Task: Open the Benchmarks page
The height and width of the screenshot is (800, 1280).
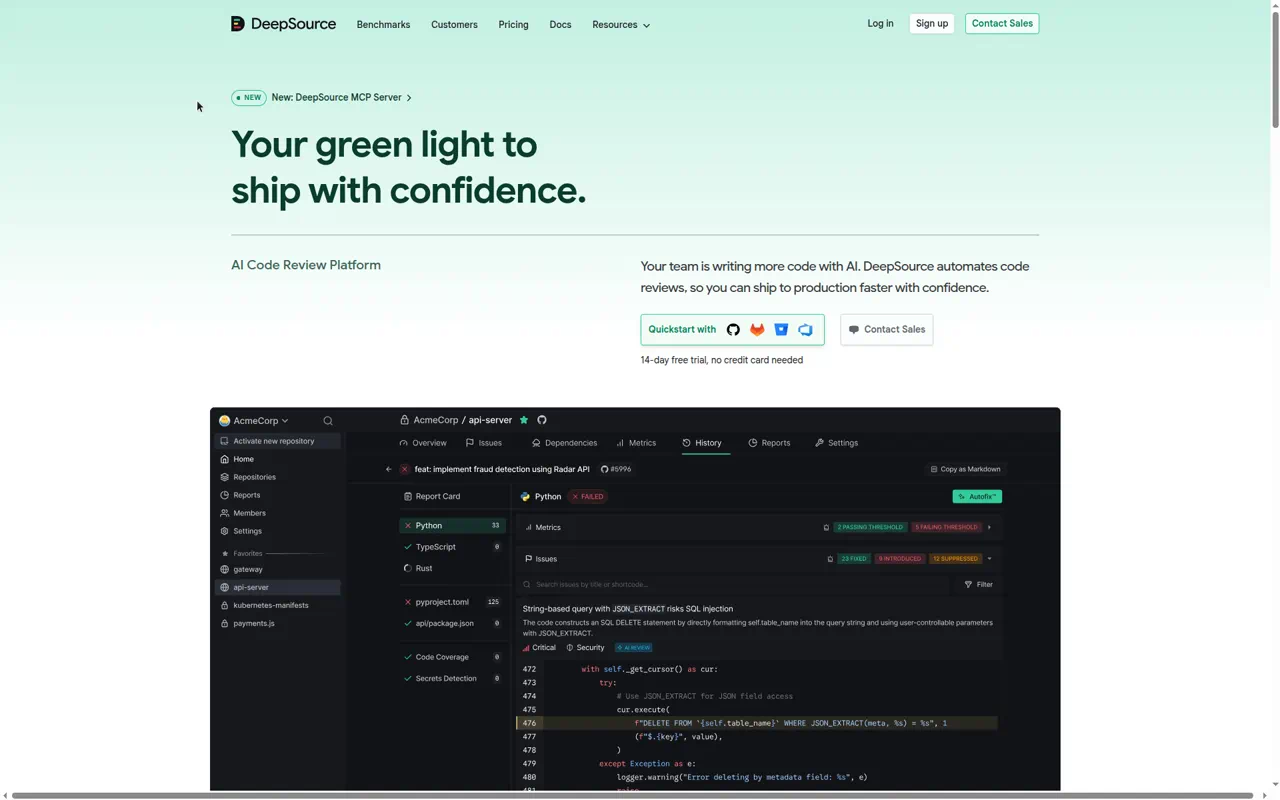Action: 383,25
